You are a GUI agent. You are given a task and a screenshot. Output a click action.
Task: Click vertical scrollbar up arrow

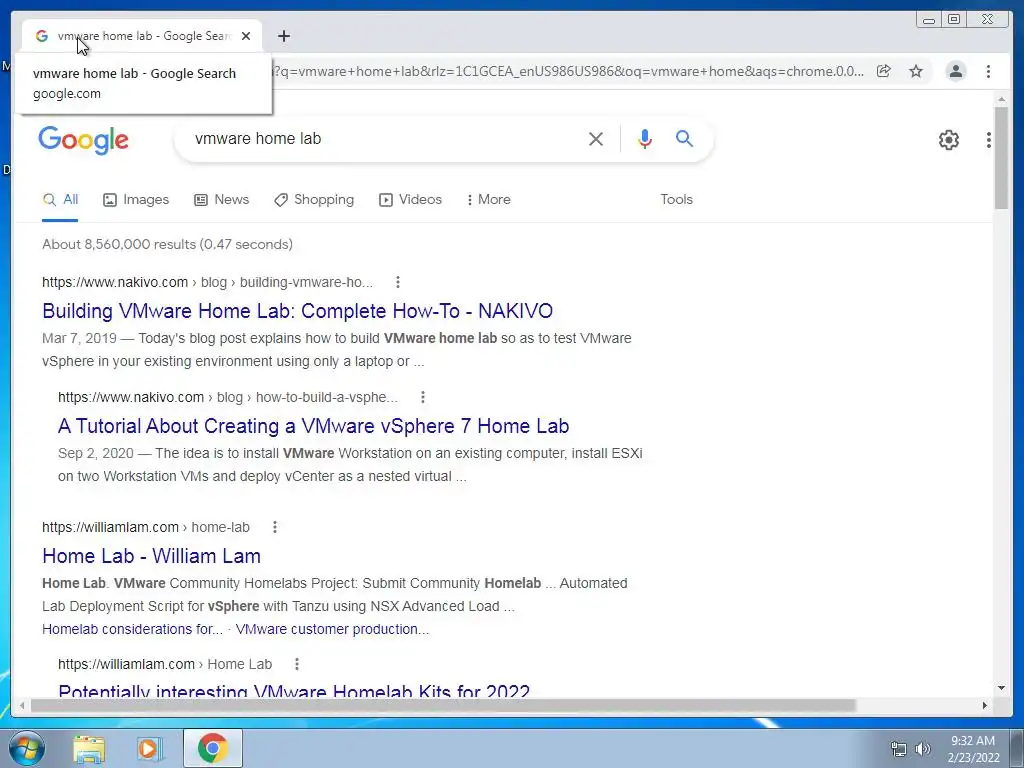(1002, 99)
